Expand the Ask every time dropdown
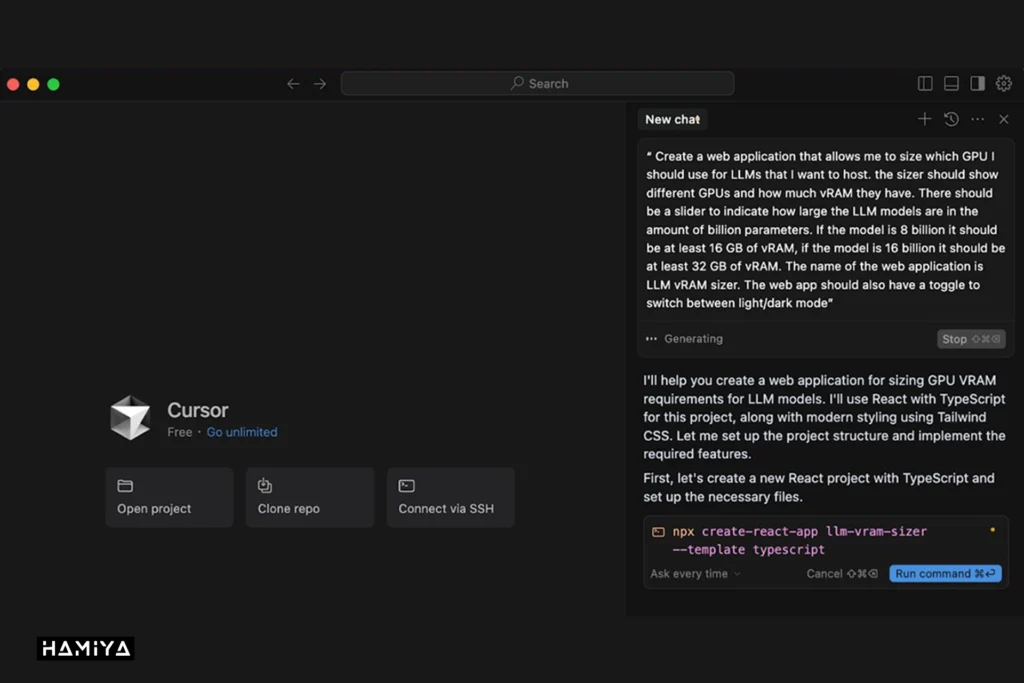This screenshot has height=683, width=1024. tap(695, 574)
